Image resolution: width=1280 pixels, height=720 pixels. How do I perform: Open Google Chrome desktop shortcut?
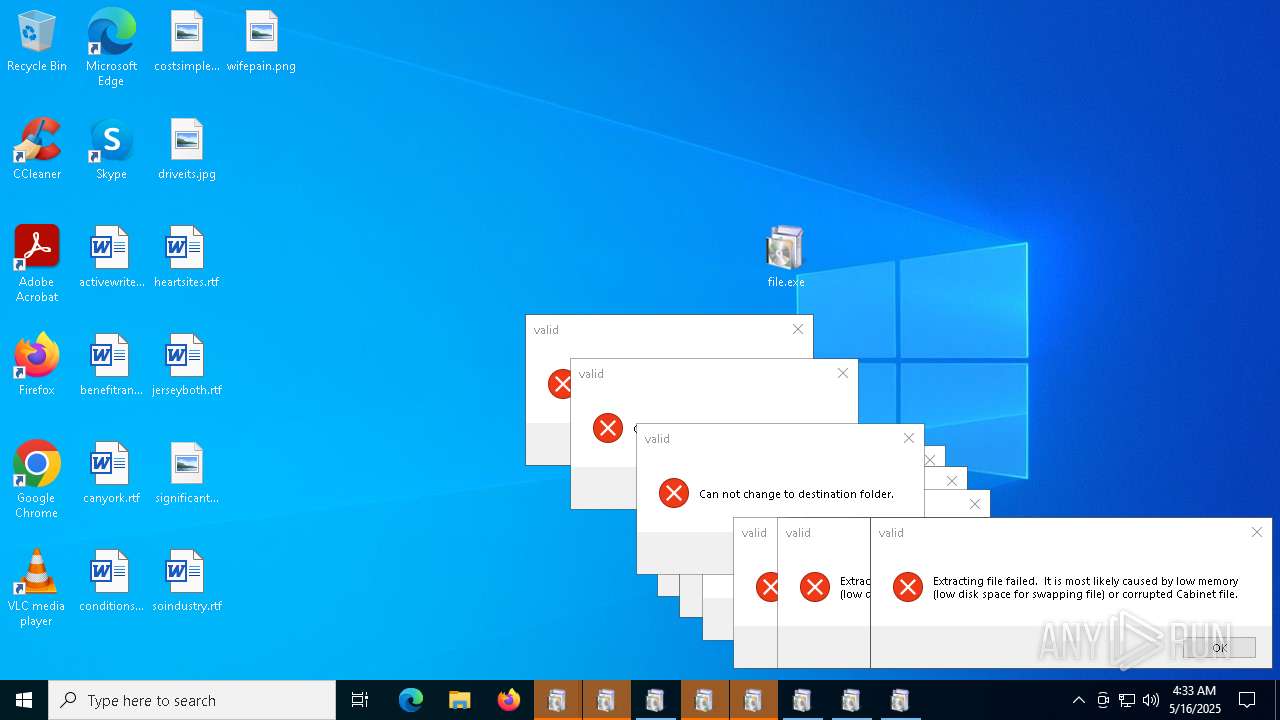[x=37, y=480]
